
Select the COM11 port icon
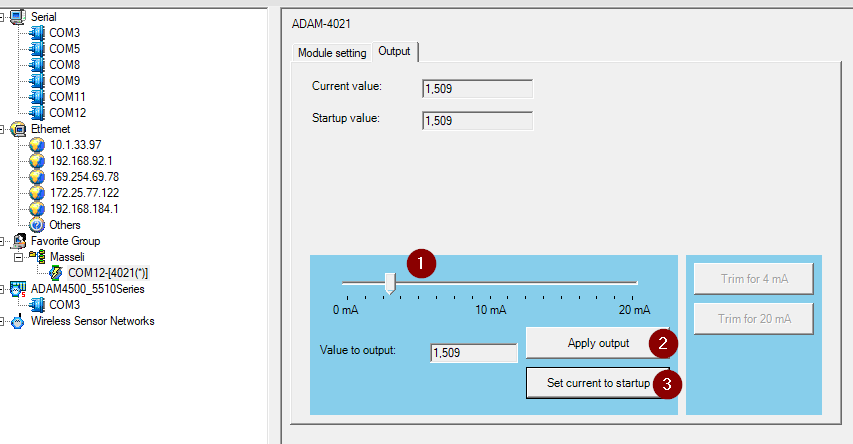point(37,97)
